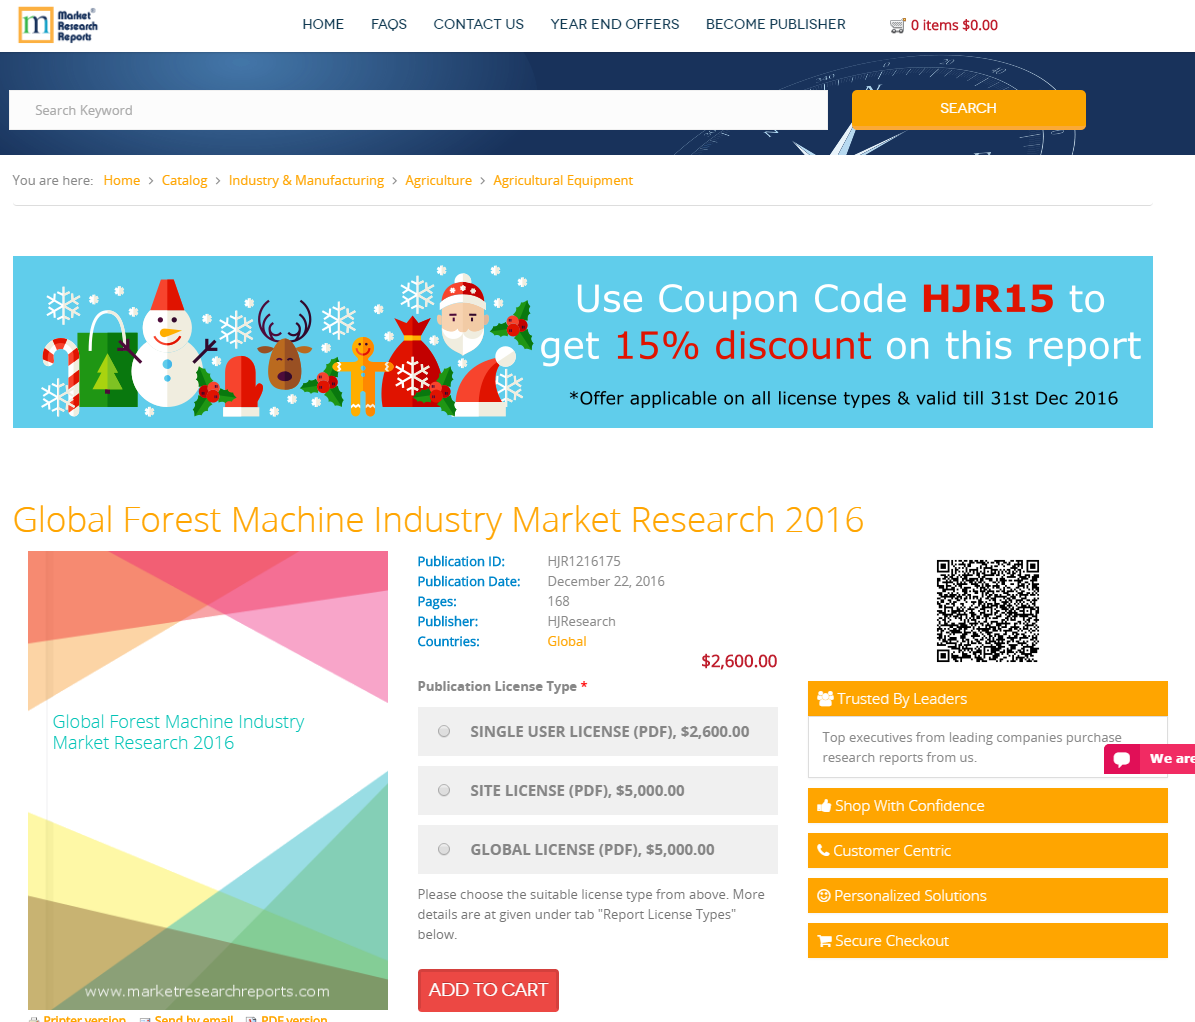Screen dimensions: 1195x1022
Task: Click the $2,600.00 price text
Action: pos(738,661)
